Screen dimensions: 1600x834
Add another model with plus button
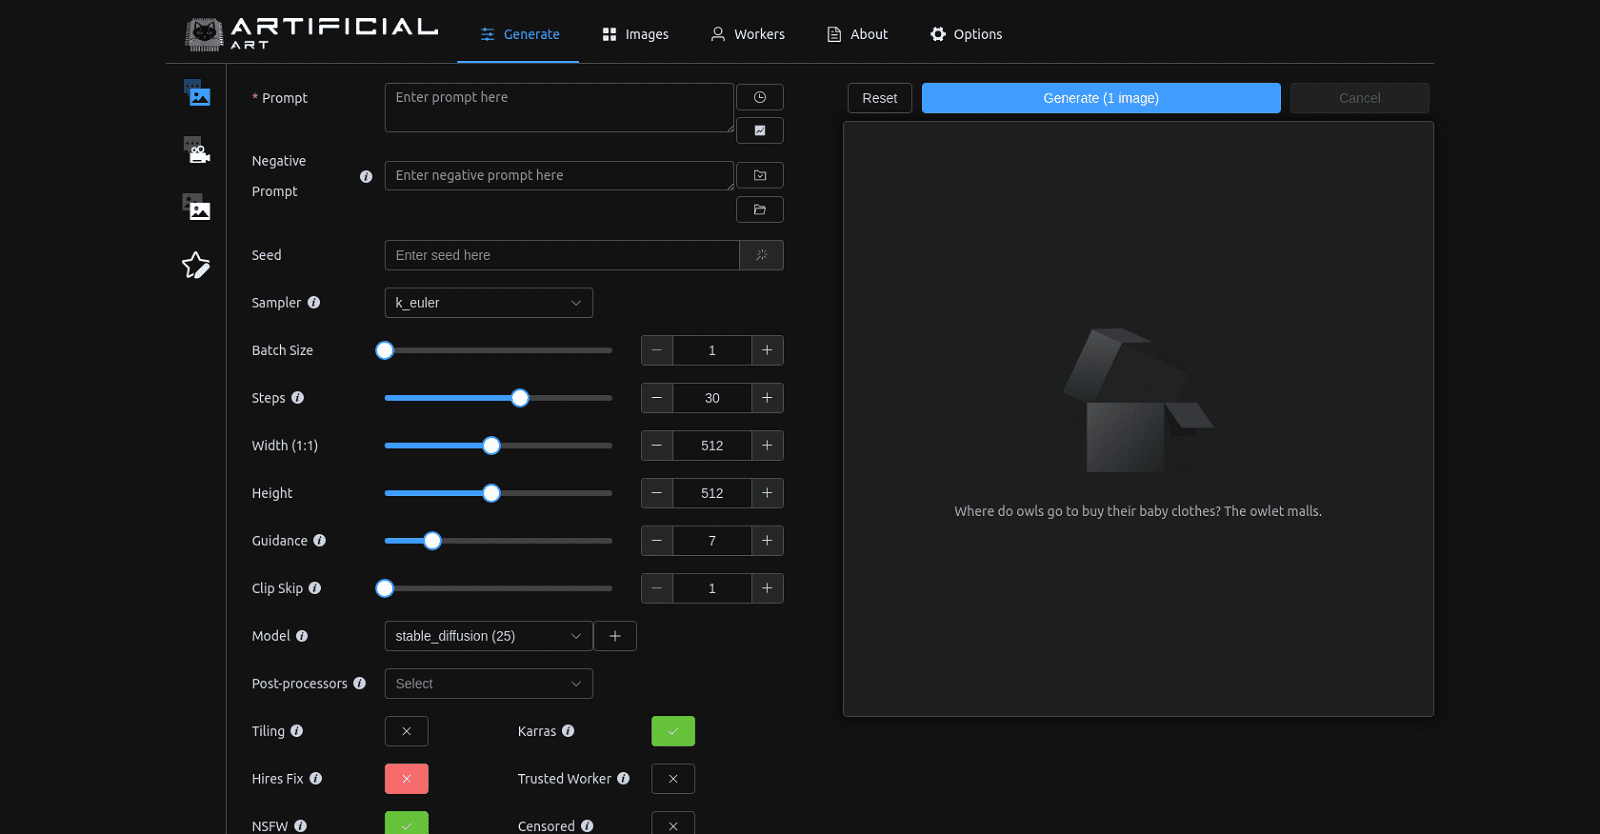coord(615,636)
